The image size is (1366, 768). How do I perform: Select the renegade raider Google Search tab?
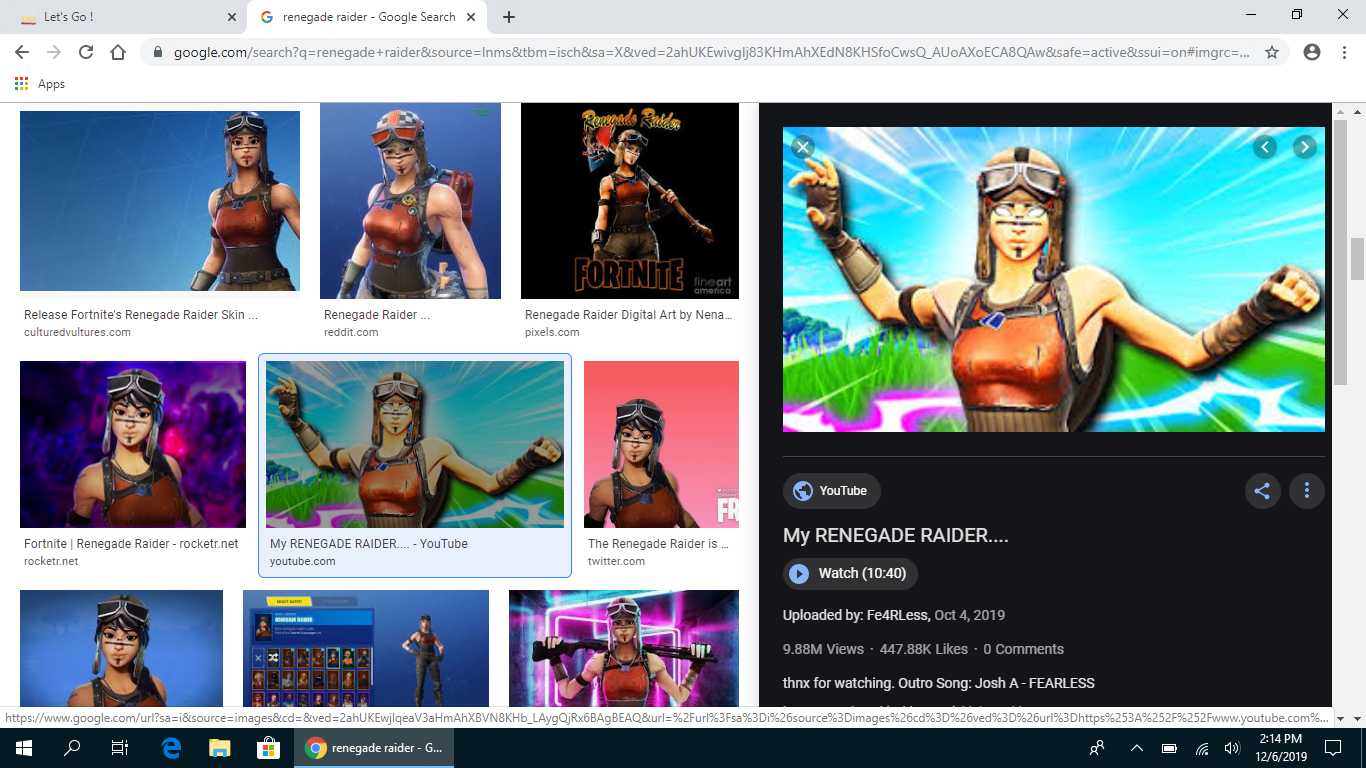[x=369, y=17]
